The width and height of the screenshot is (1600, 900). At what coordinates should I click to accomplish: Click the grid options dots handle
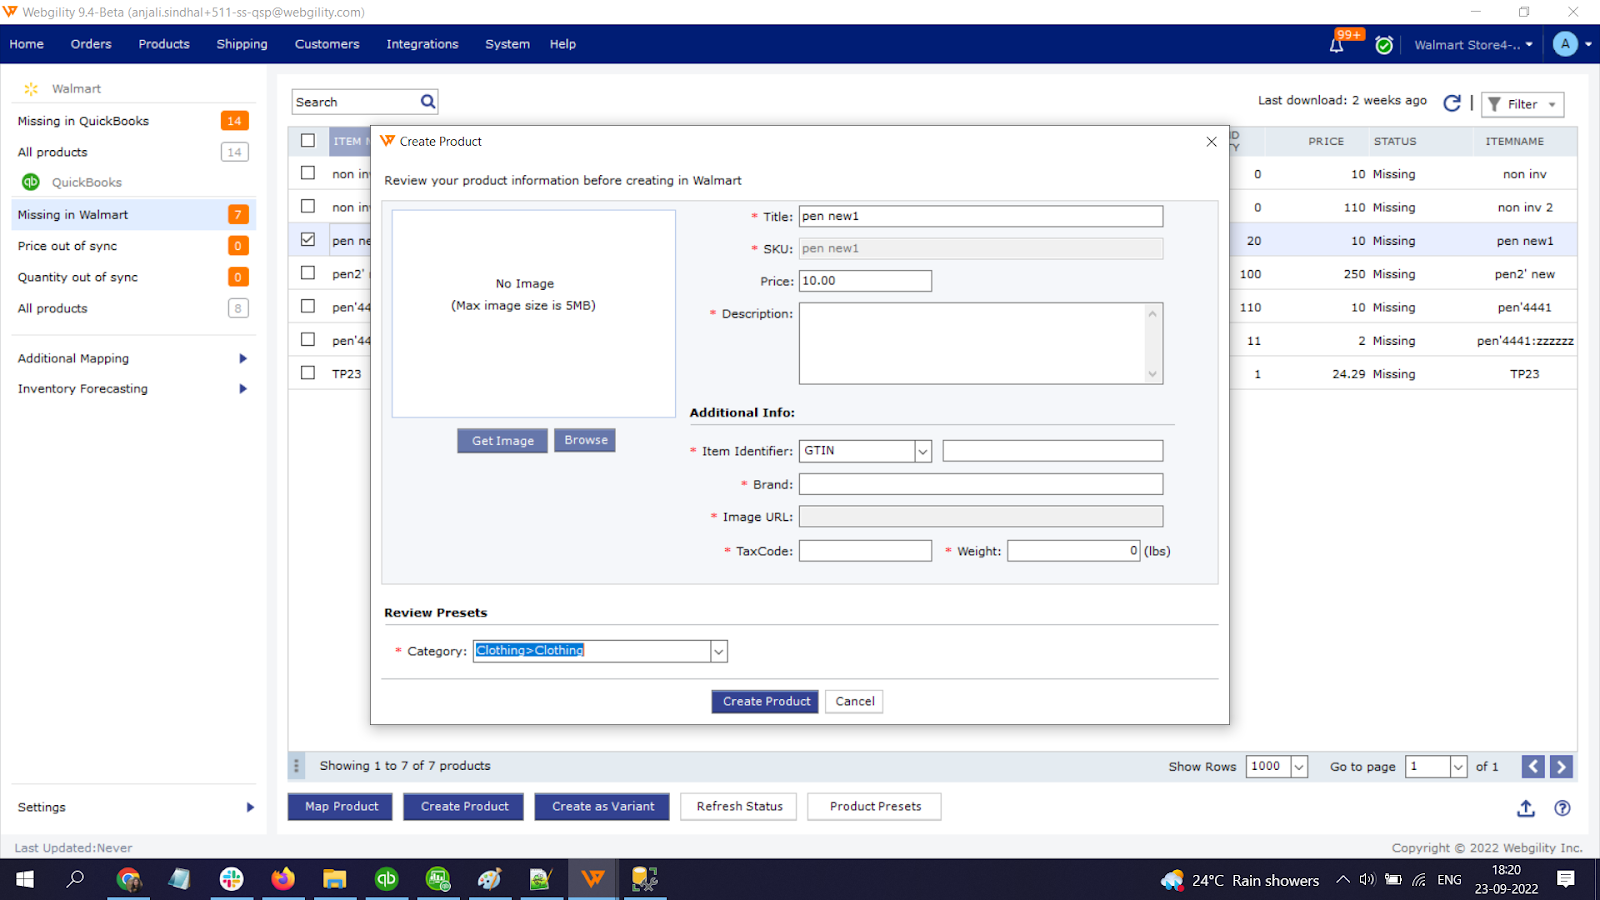pos(296,766)
